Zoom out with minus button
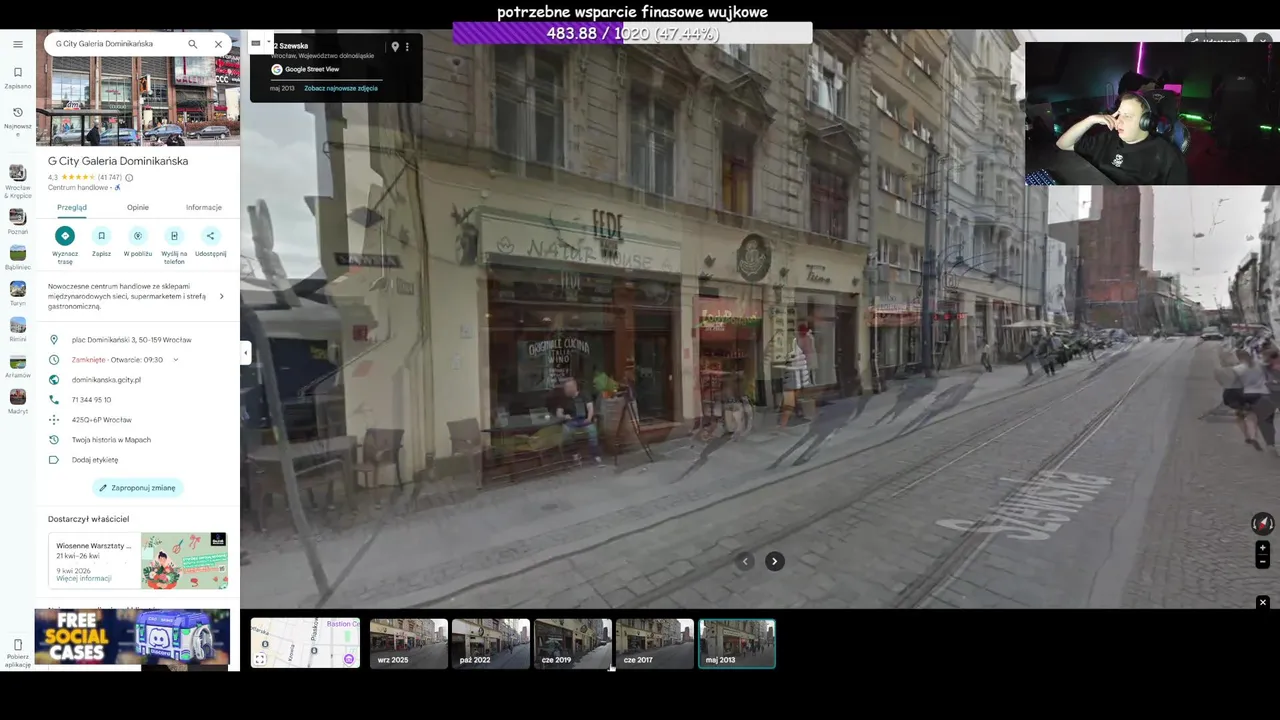 pos(1262,562)
